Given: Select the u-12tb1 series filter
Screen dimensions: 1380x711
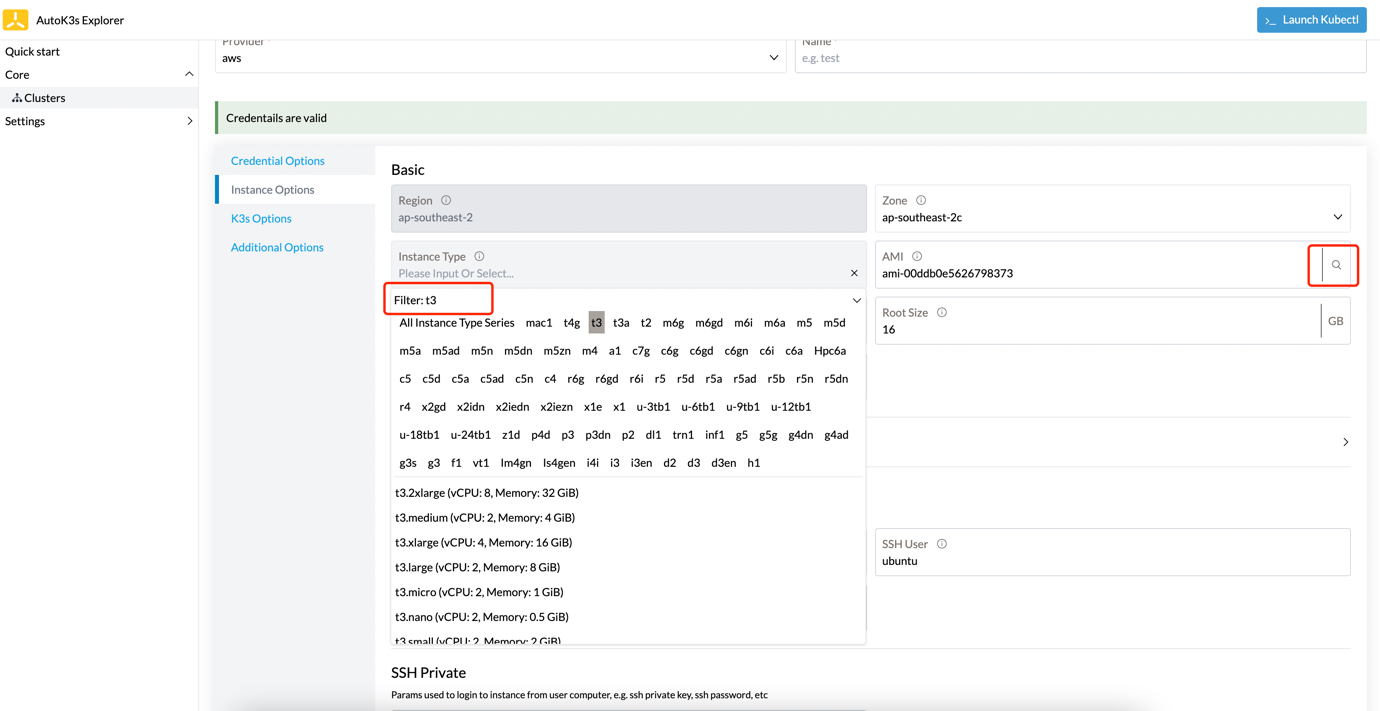Looking at the screenshot, I should [x=791, y=407].
